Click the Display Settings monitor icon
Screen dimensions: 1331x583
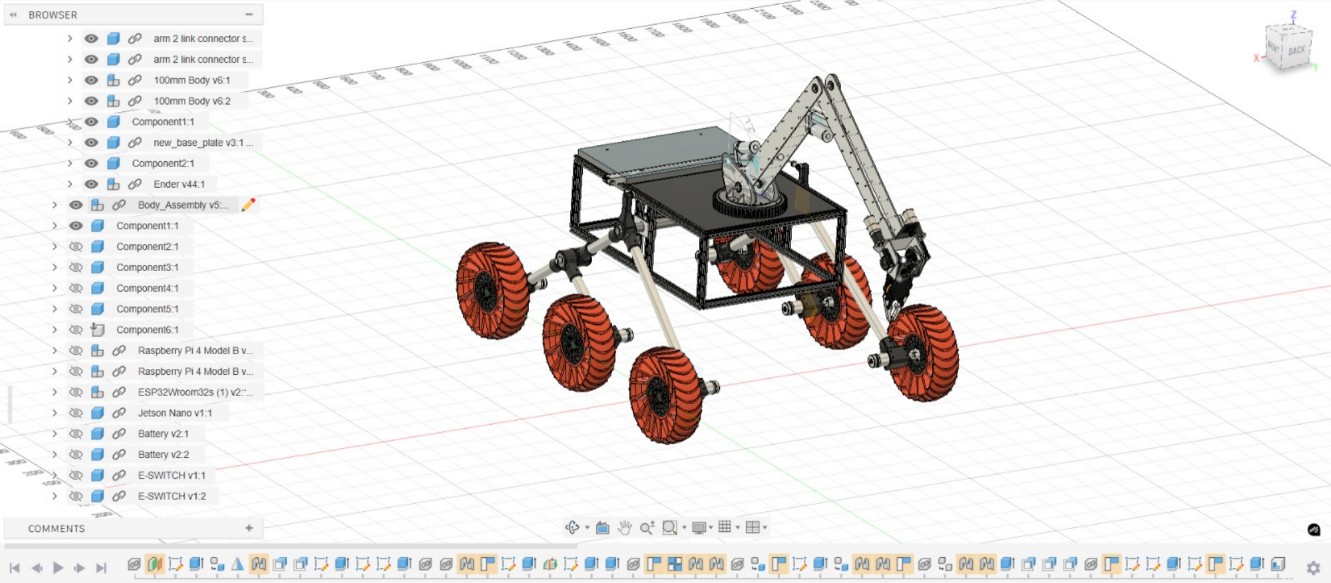point(699,527)
